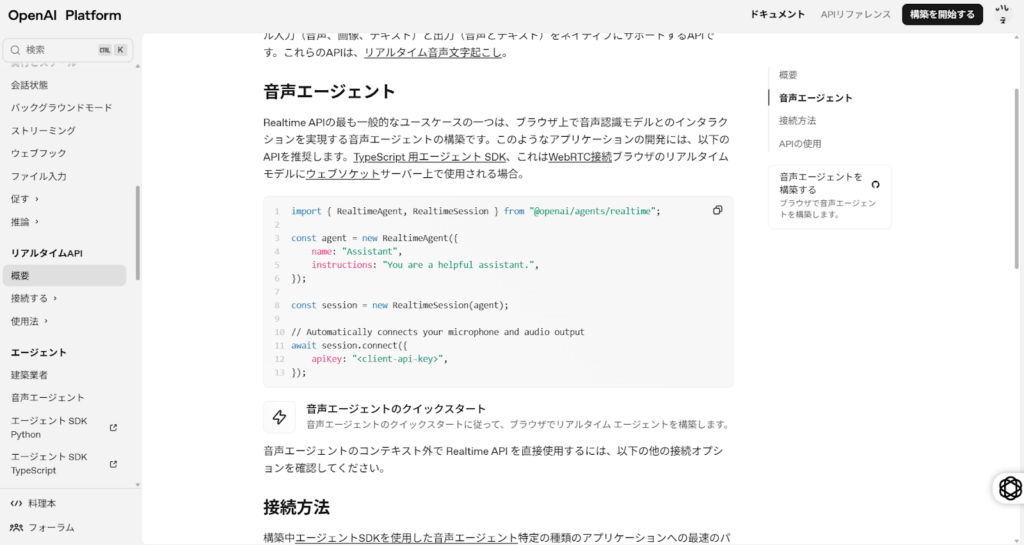
Task: Open 建築業者 in the sidebar
Action: (x=29, y=375)
